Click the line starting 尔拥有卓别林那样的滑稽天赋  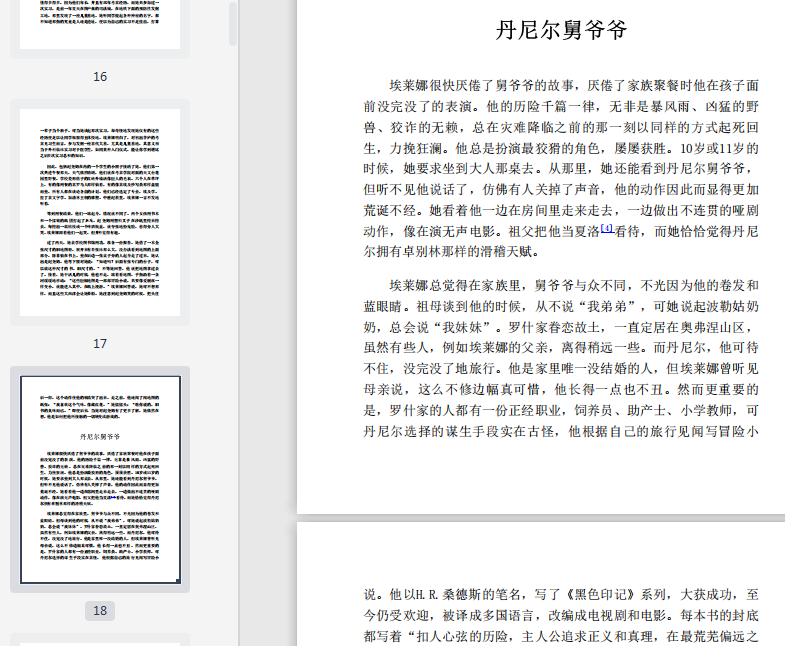[x=452, y=251]
